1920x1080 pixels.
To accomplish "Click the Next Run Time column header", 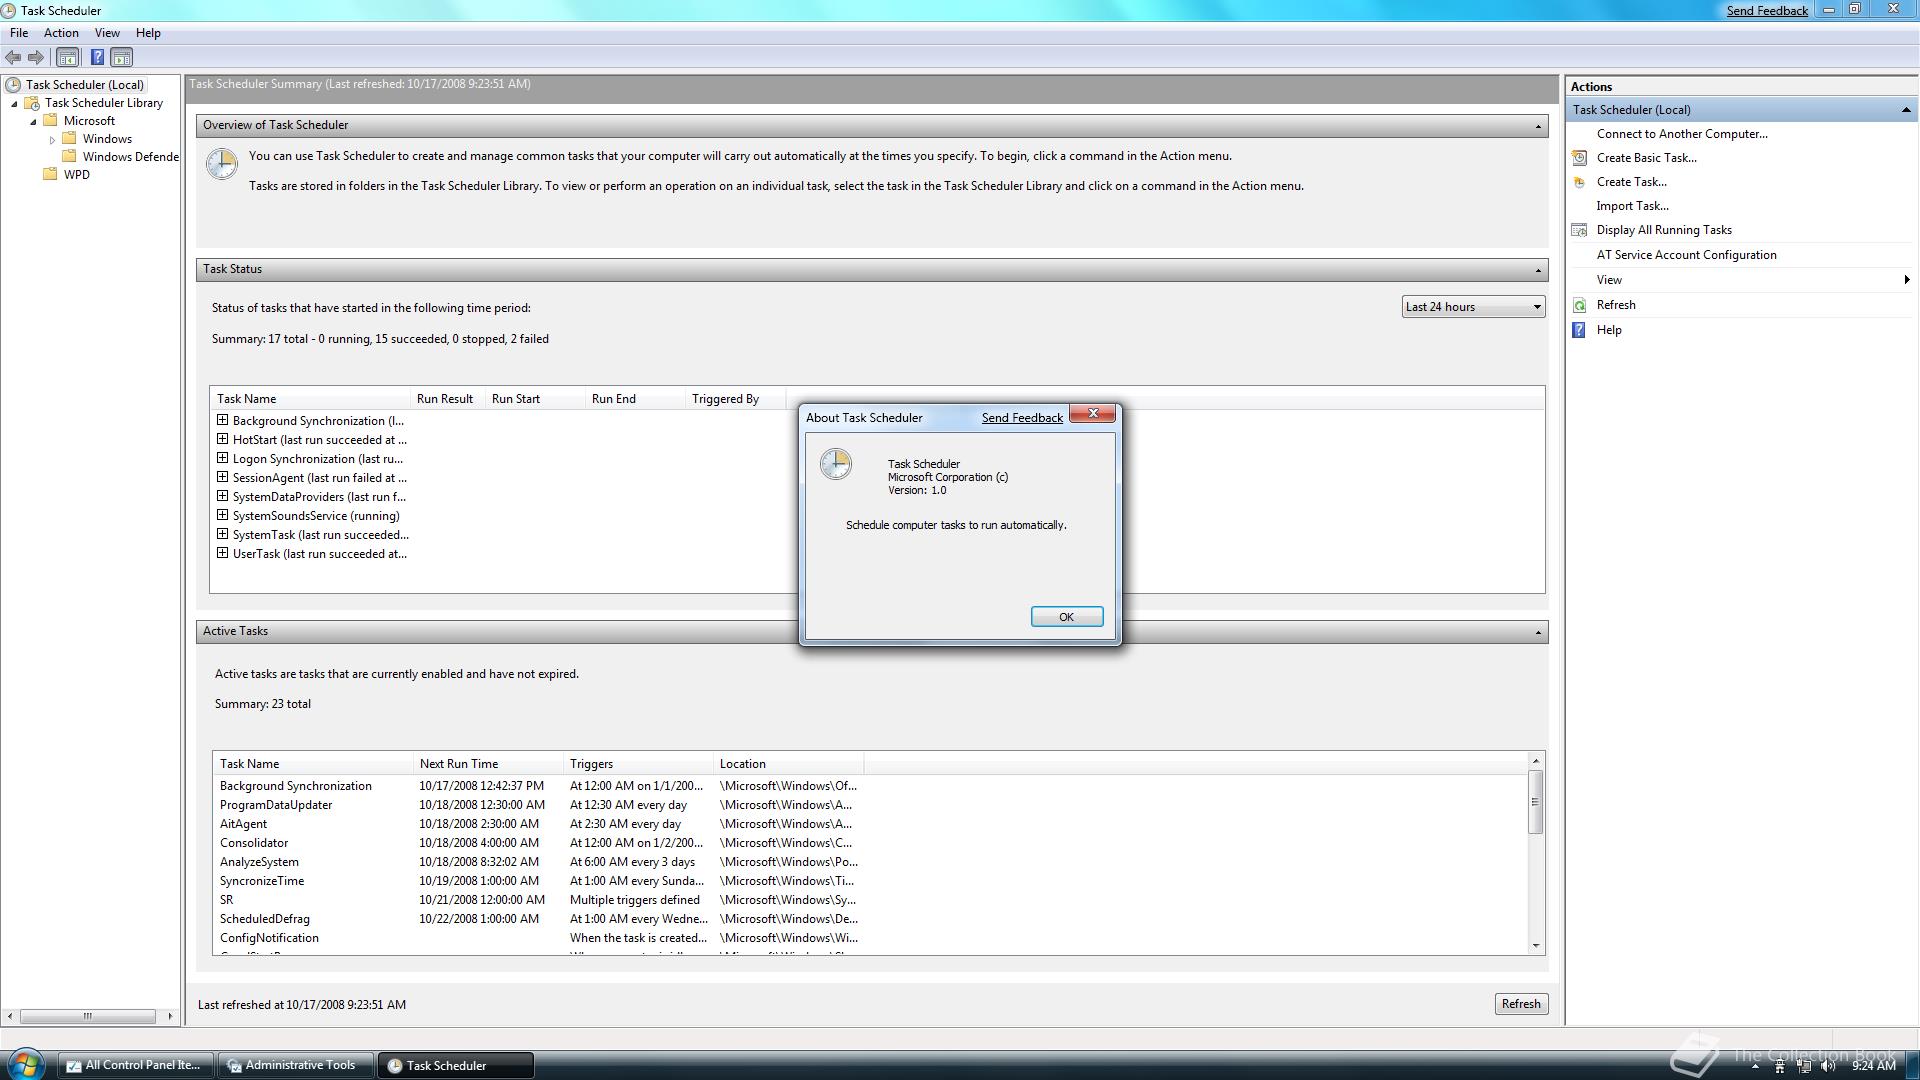I will point(488,764).
